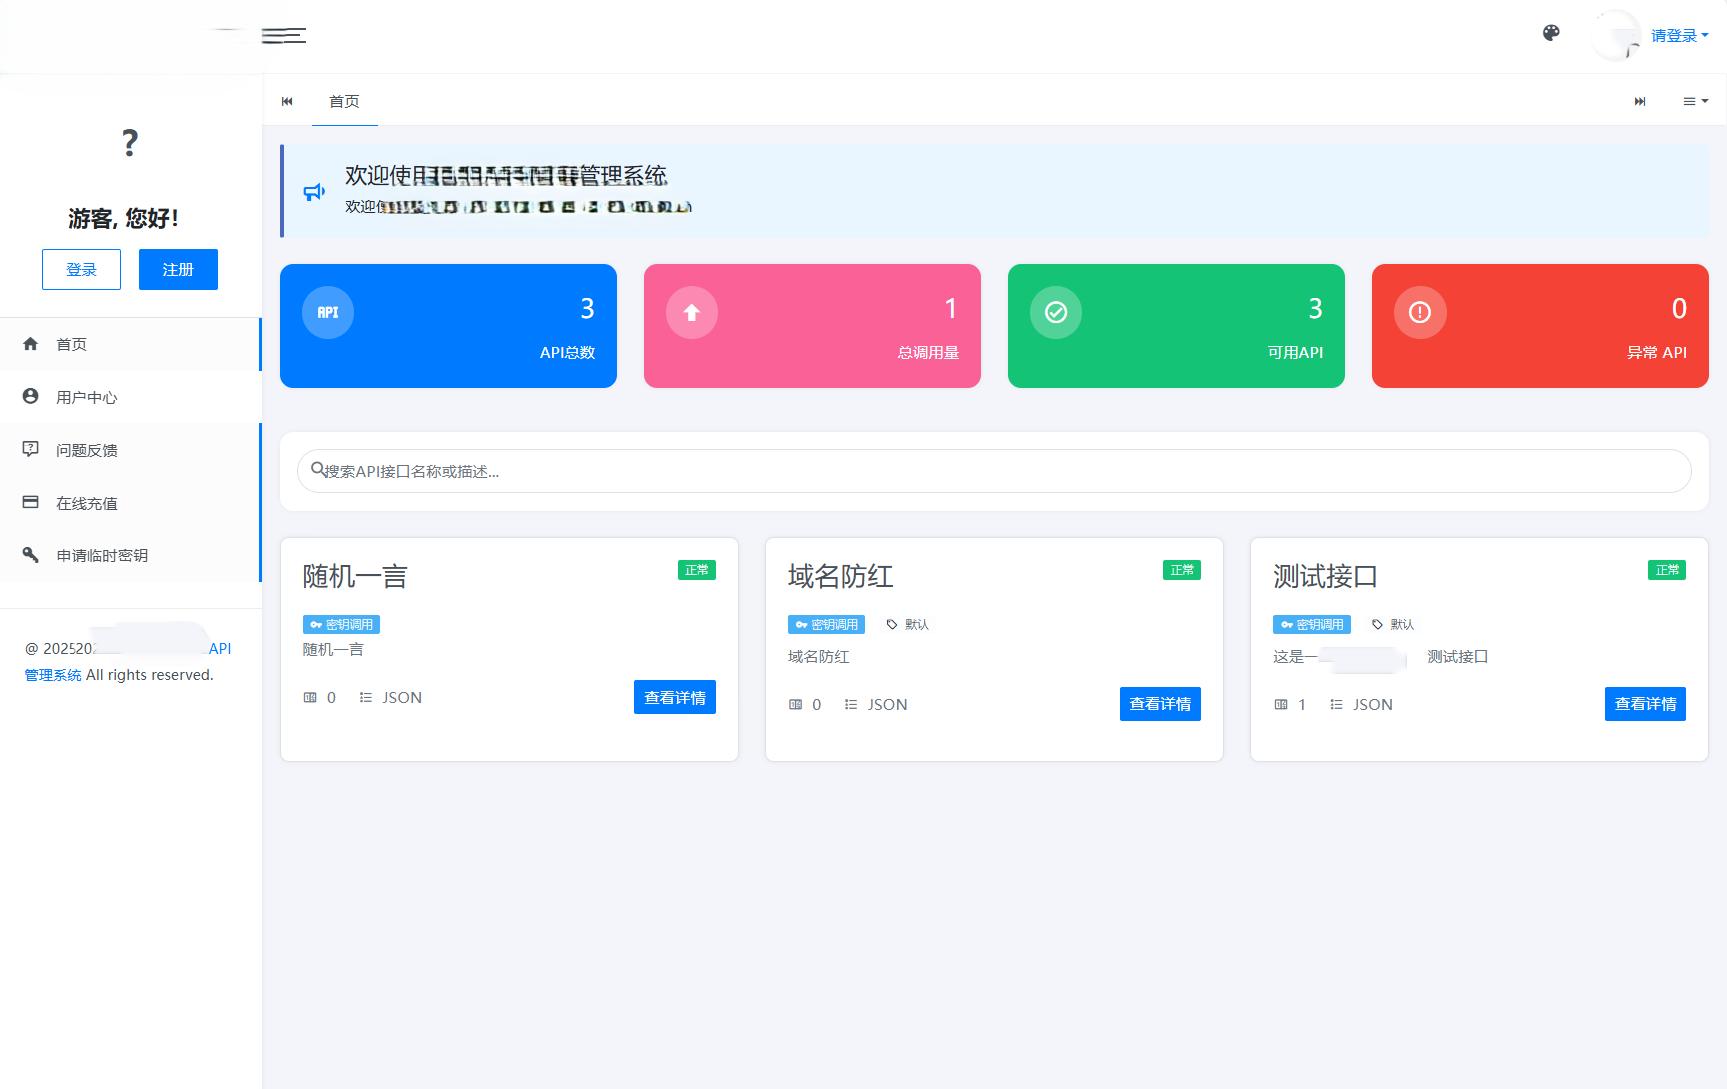The image size is (1727, 1089).
Task: Open the tab options list dropdown
Action: click(1695, 101)
